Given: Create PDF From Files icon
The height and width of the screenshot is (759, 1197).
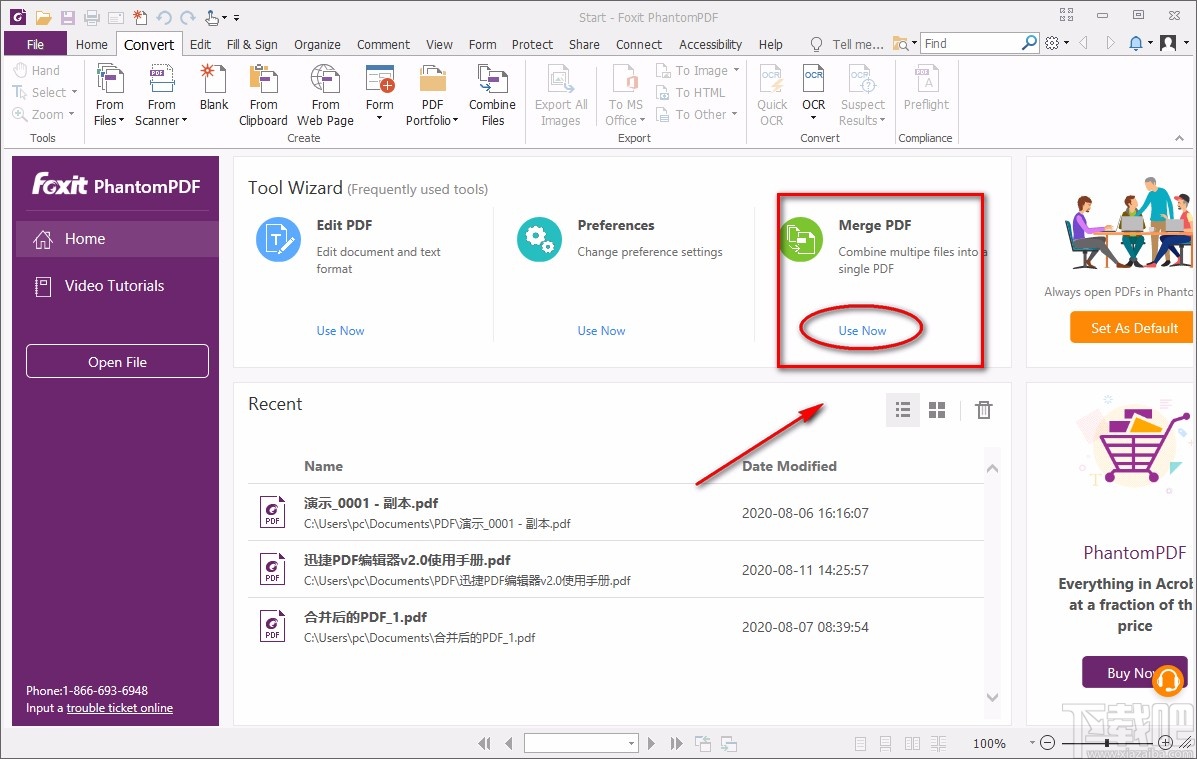Looking at the screenshot, I should (x=110, y=79).
